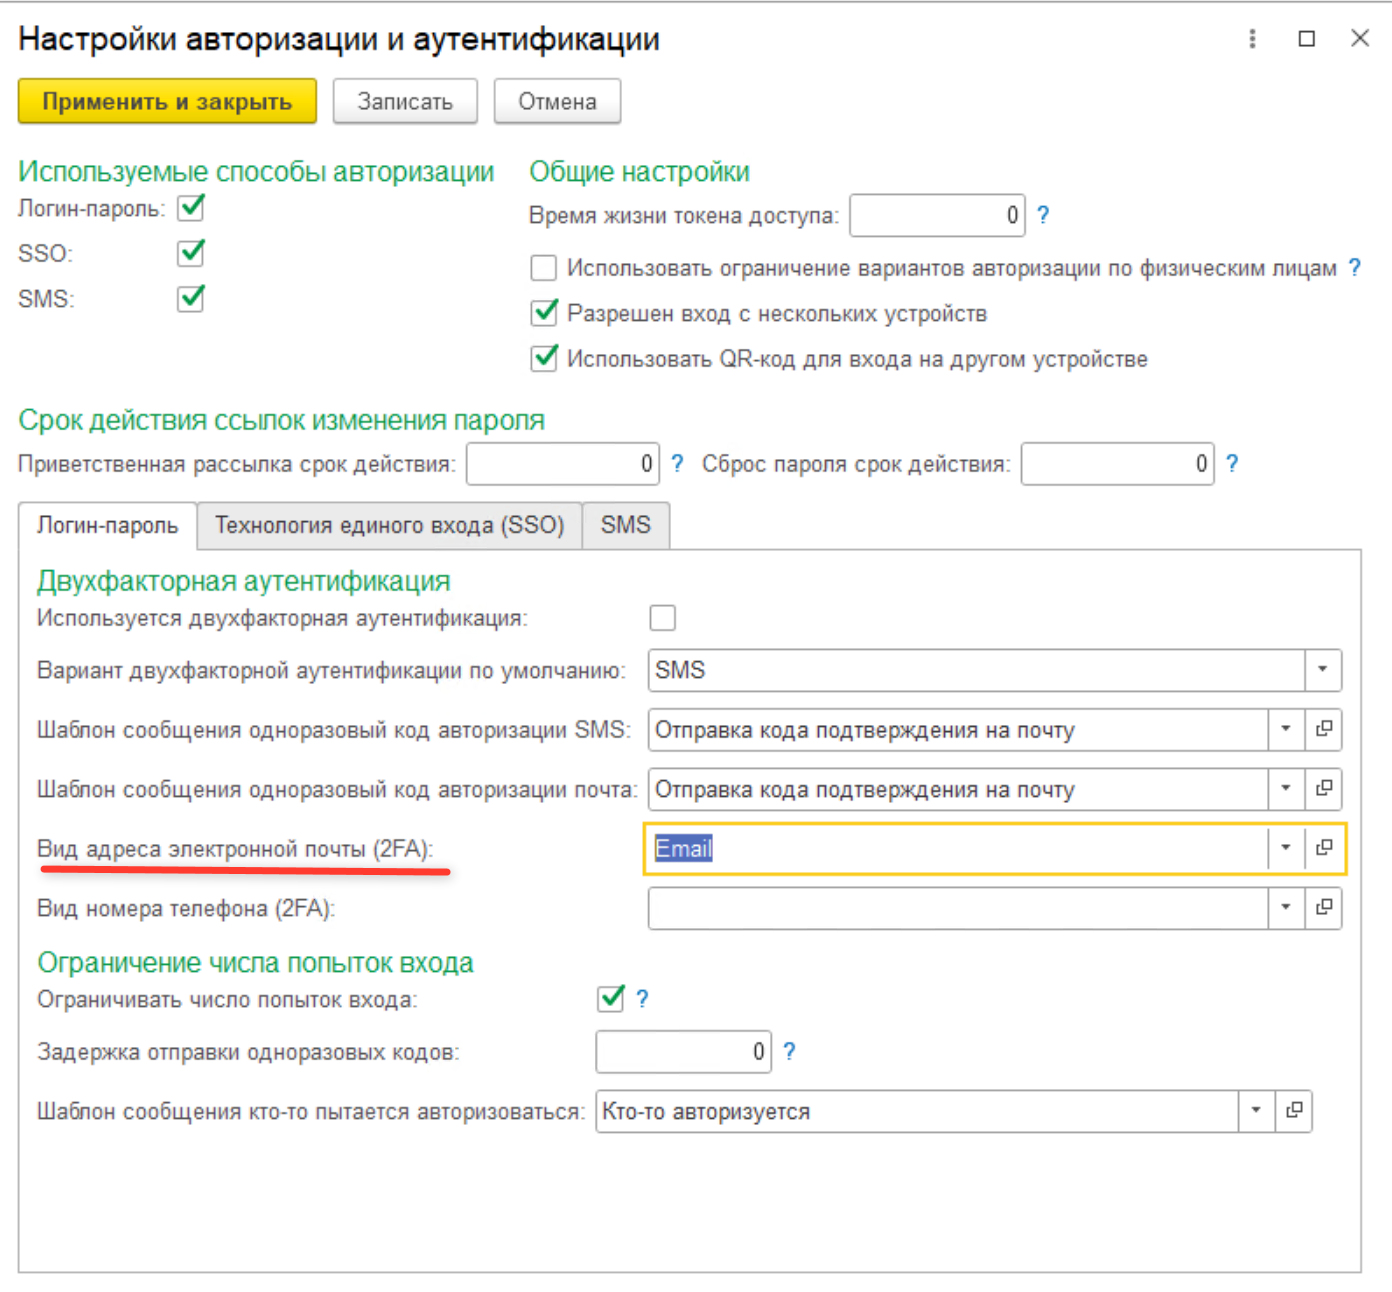Disable QR-code login on another device
Image resolution: width=1392 pixels, height=1292 pixels.
(x=544, y=359)
